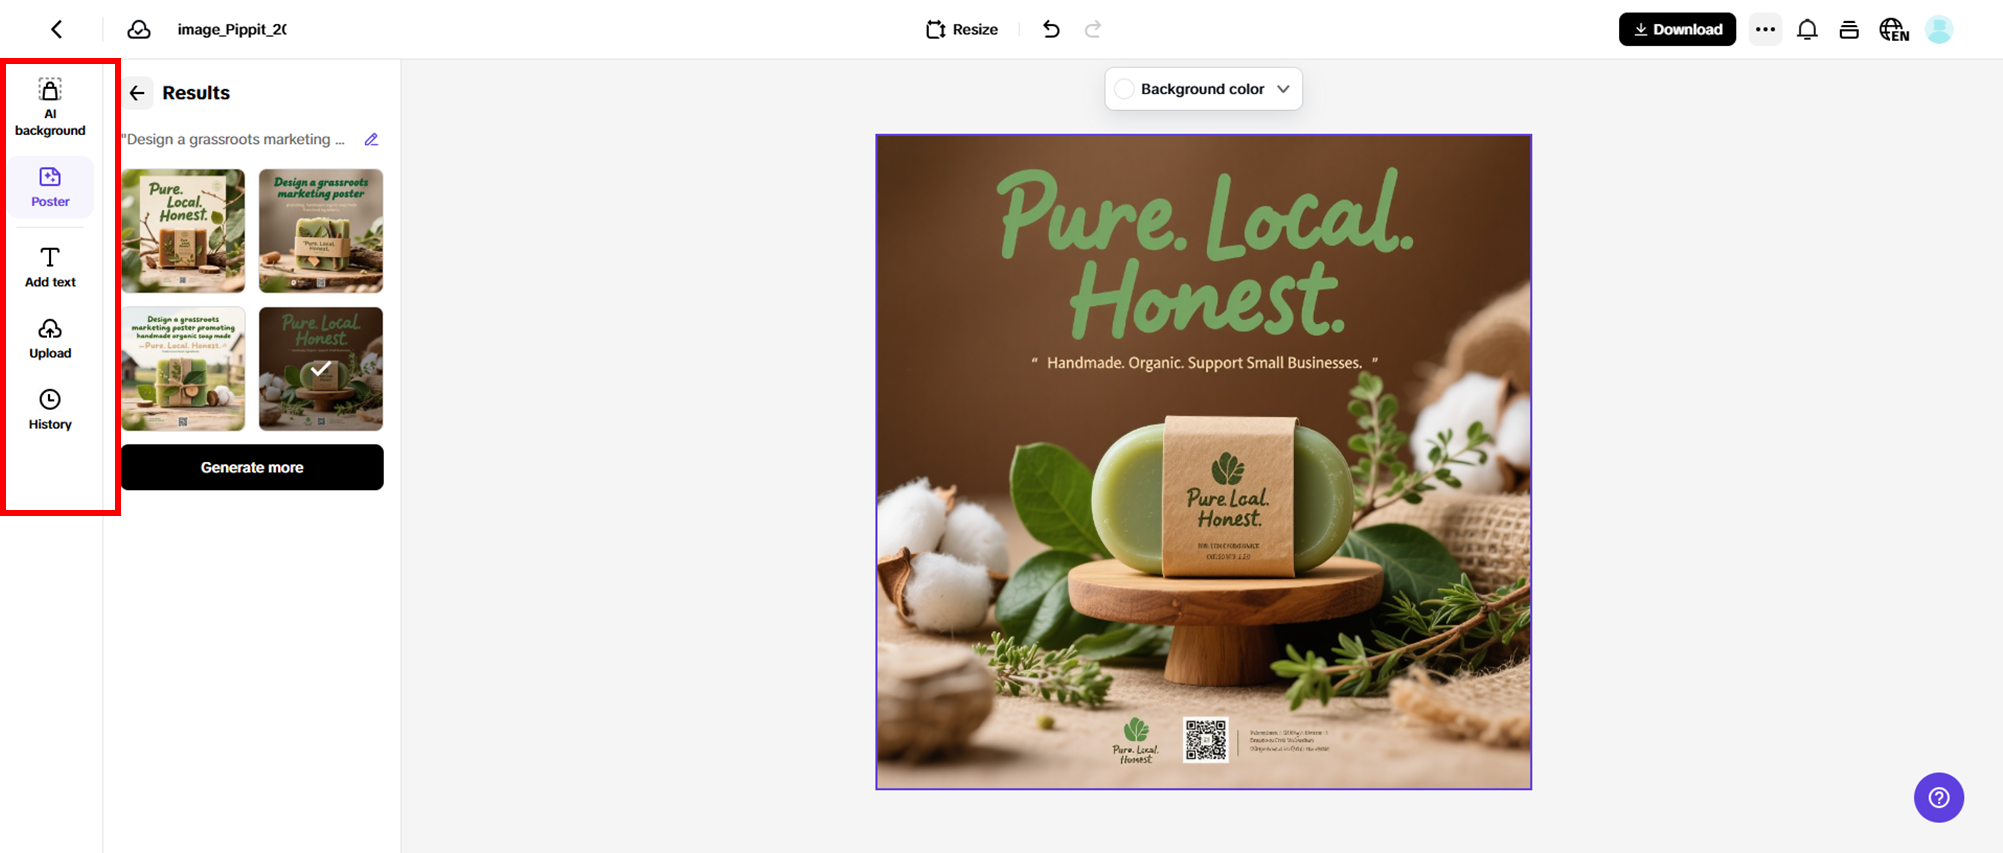Click the Resize button

click(x=962, y=29)
